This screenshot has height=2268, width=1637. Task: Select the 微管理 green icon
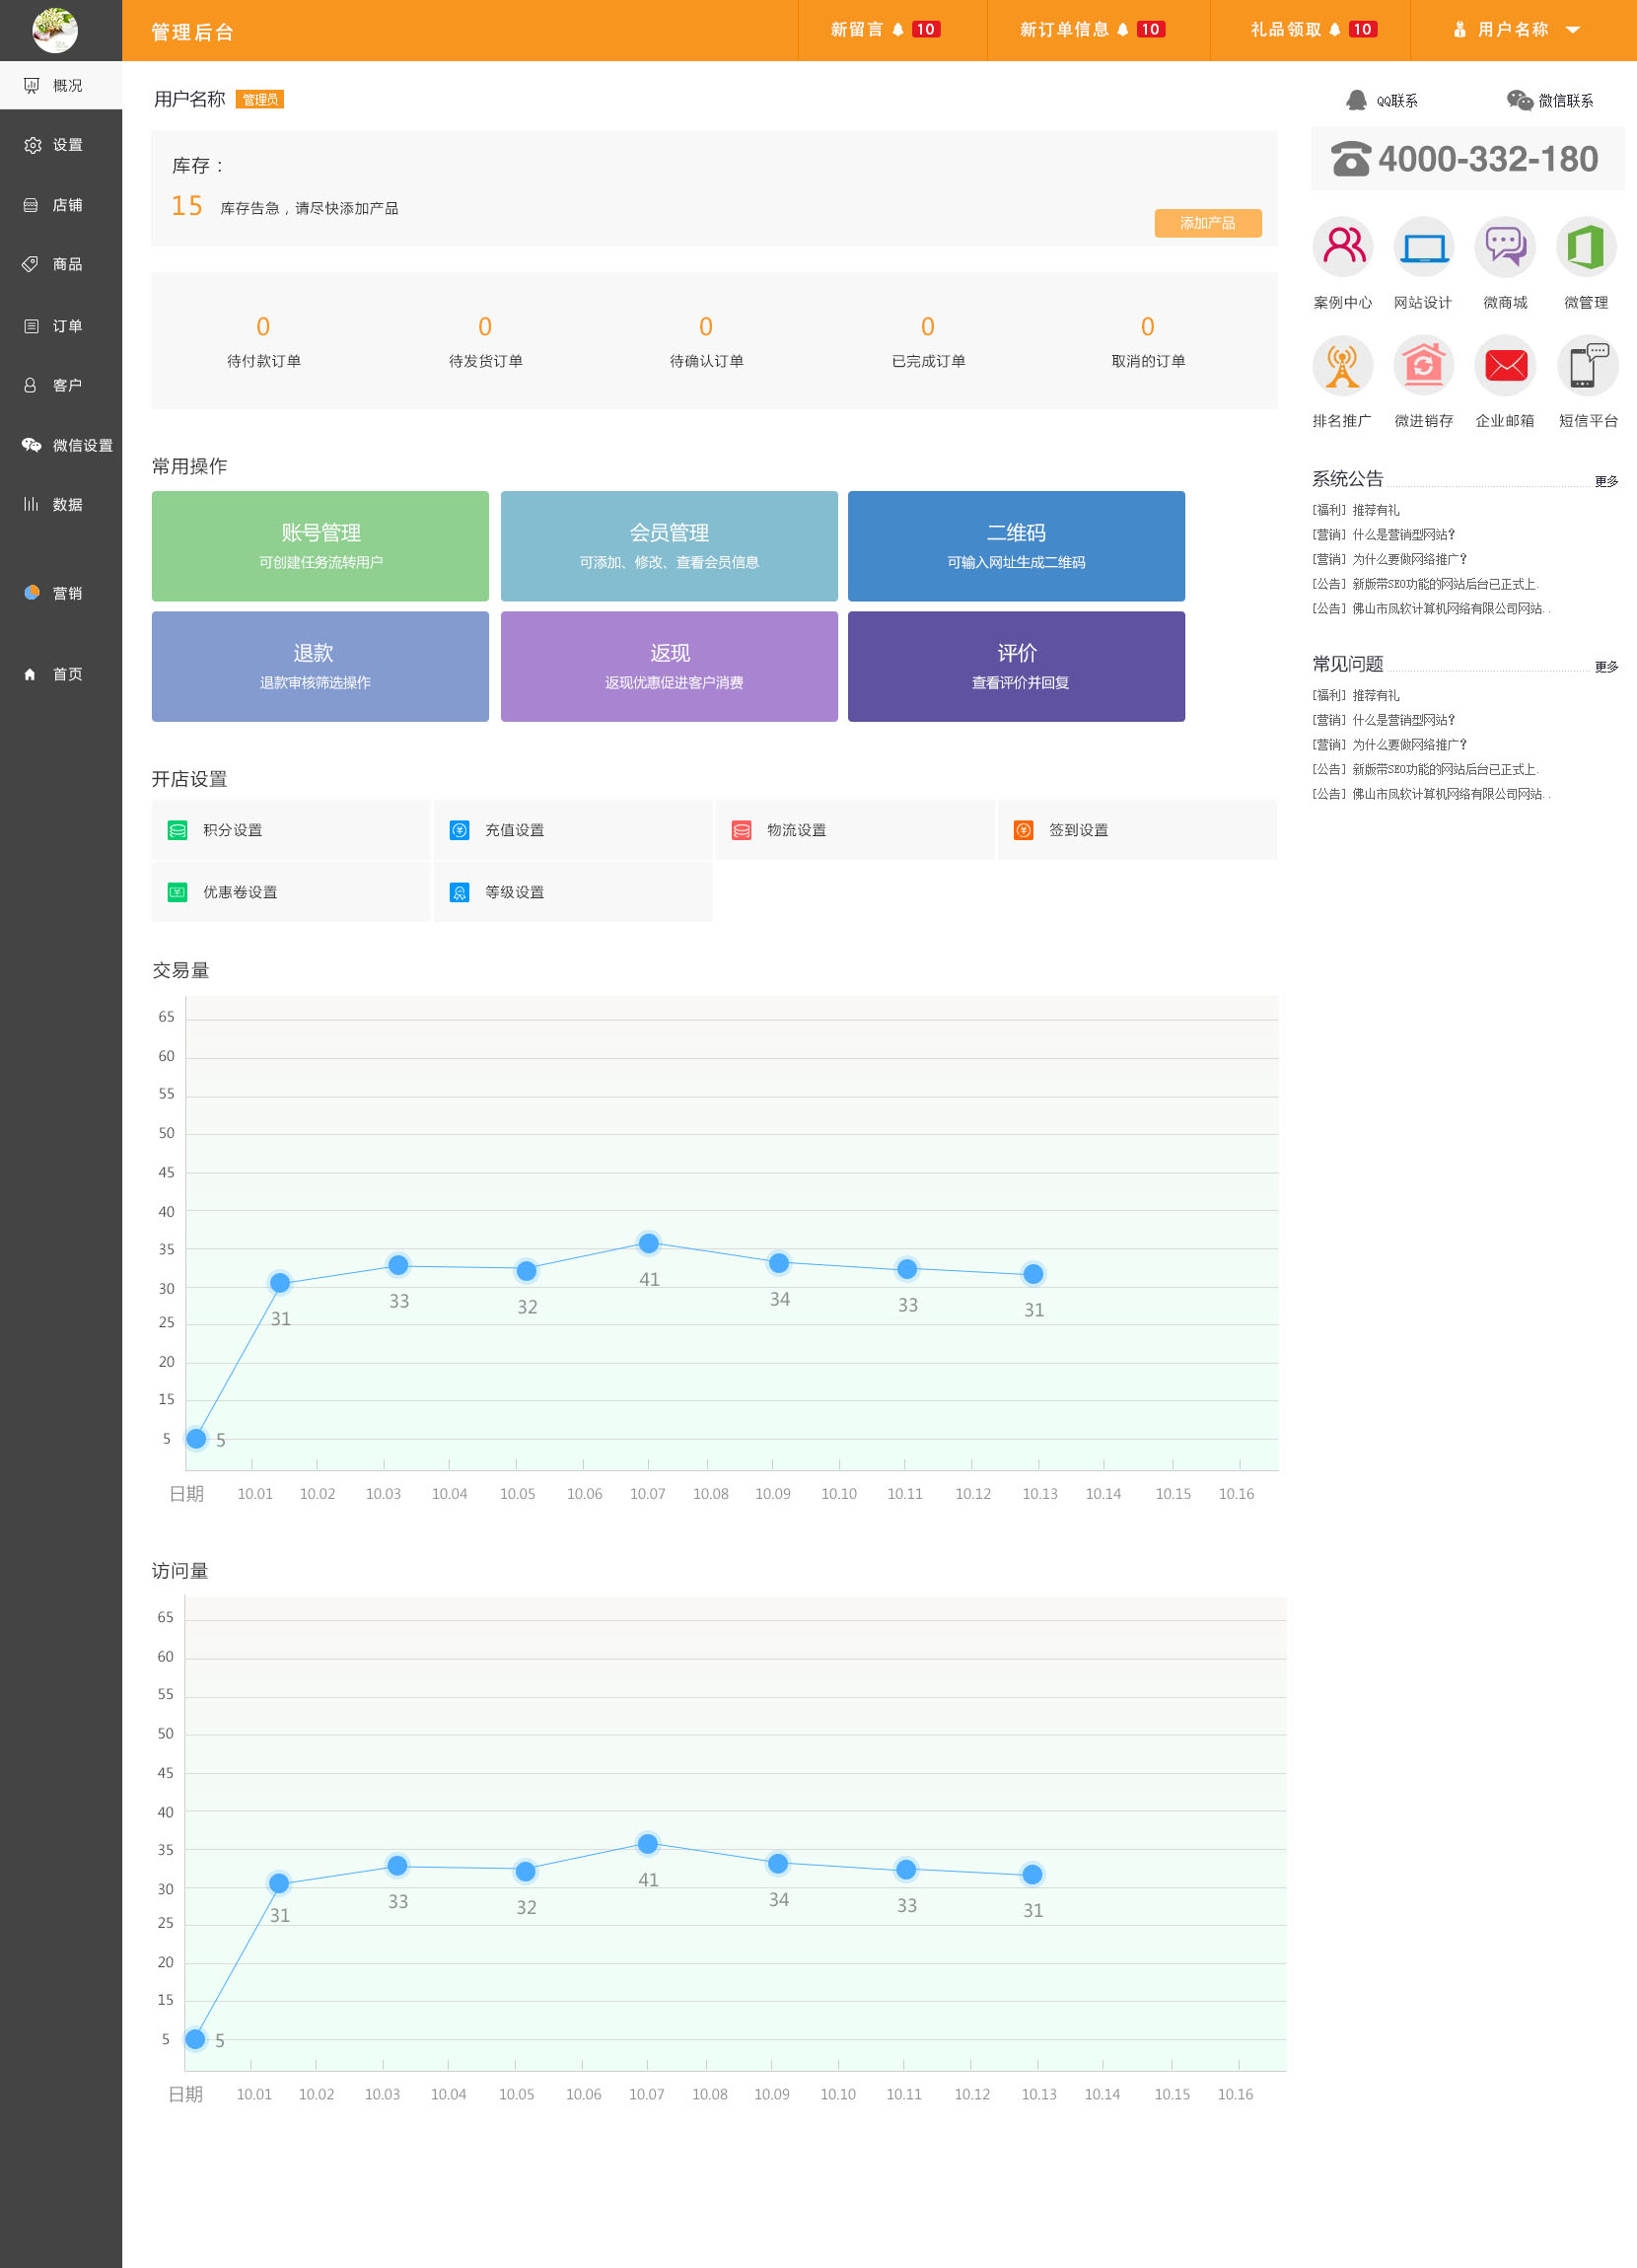pyautogui.click(x=1585, y=247)
